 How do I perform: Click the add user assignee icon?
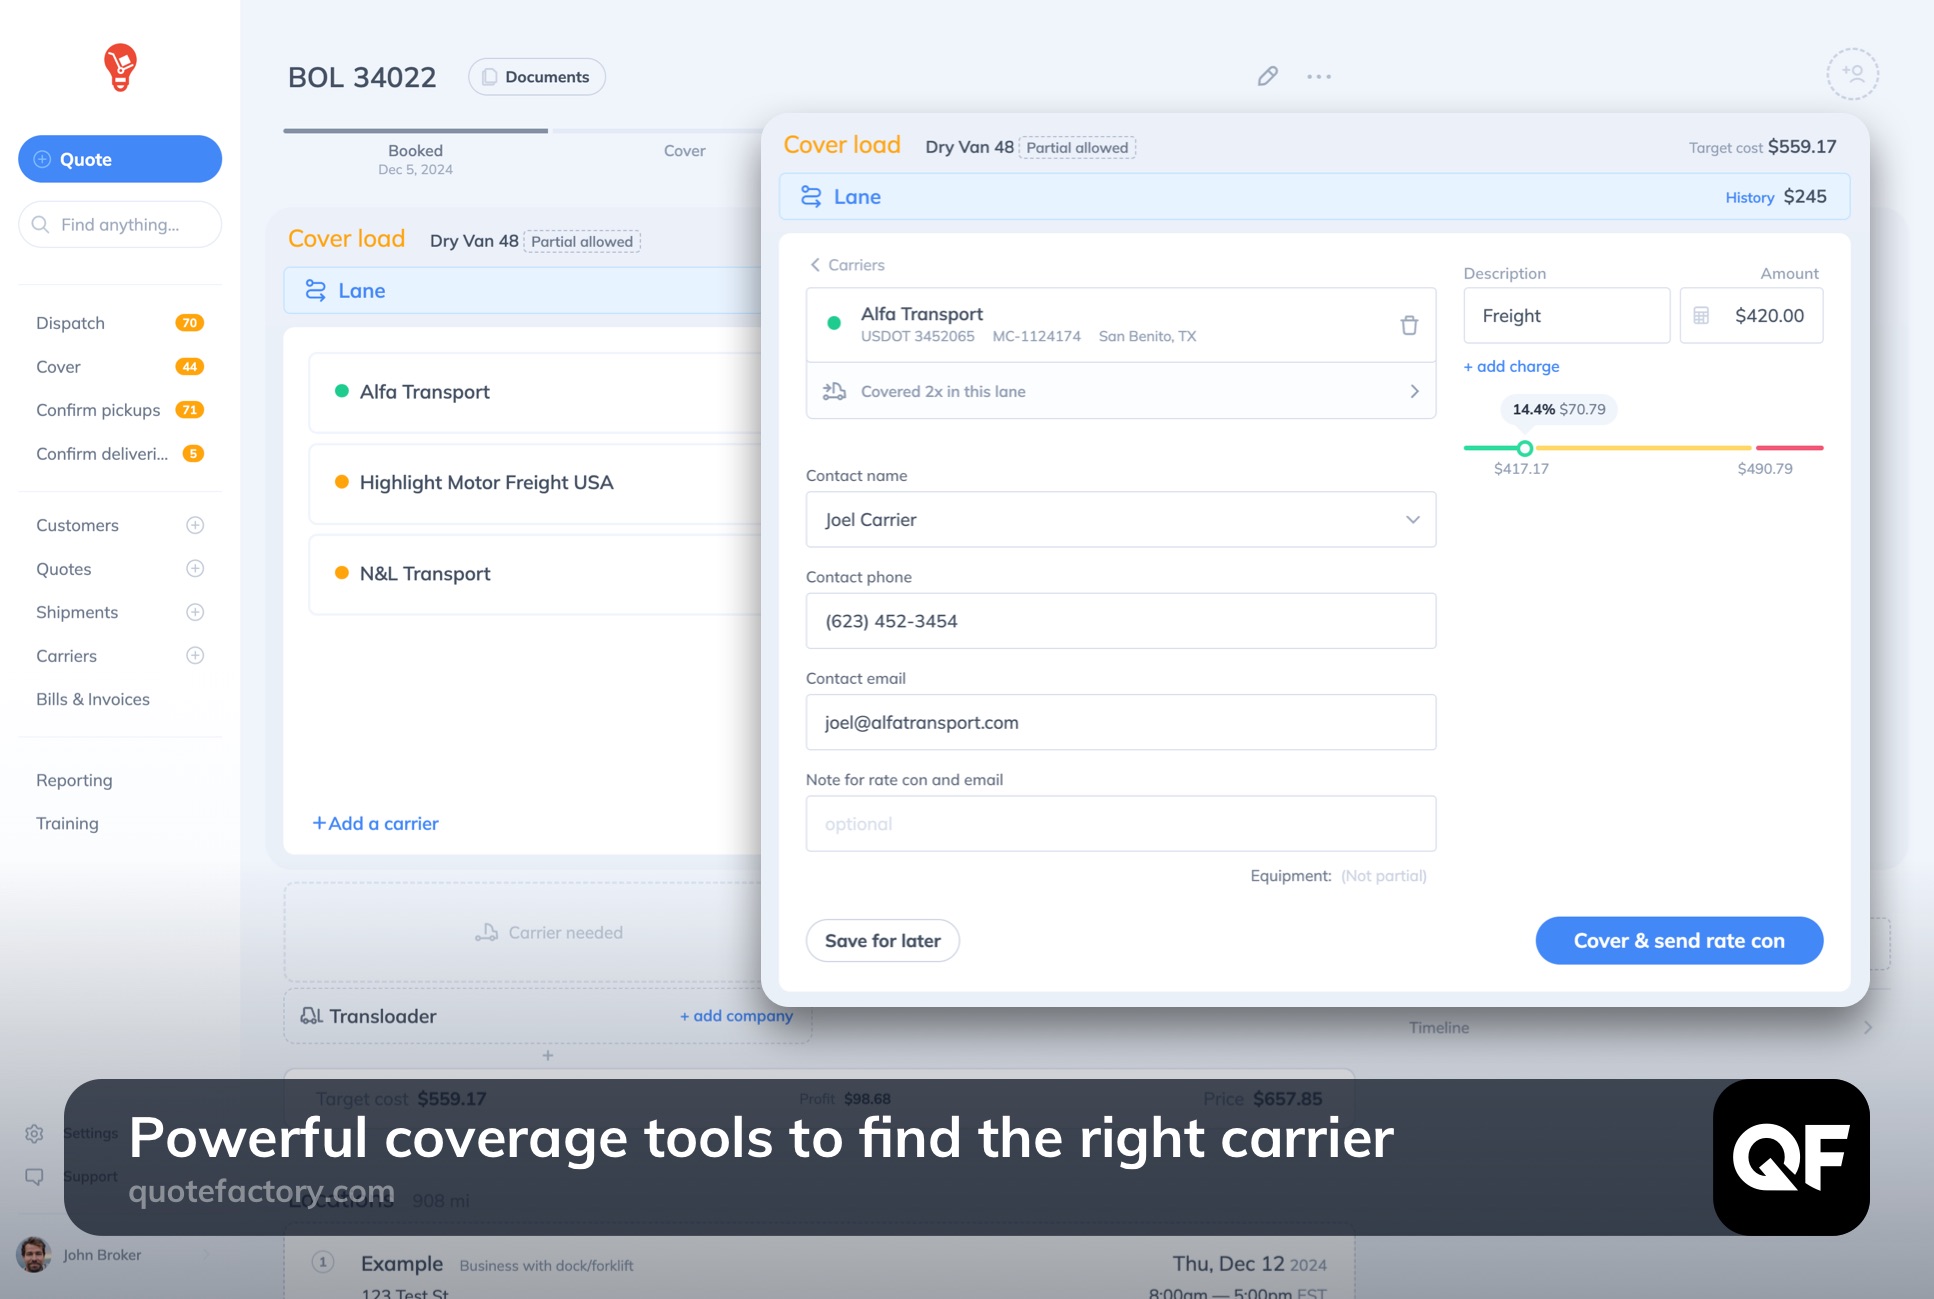click(1852, 74)
